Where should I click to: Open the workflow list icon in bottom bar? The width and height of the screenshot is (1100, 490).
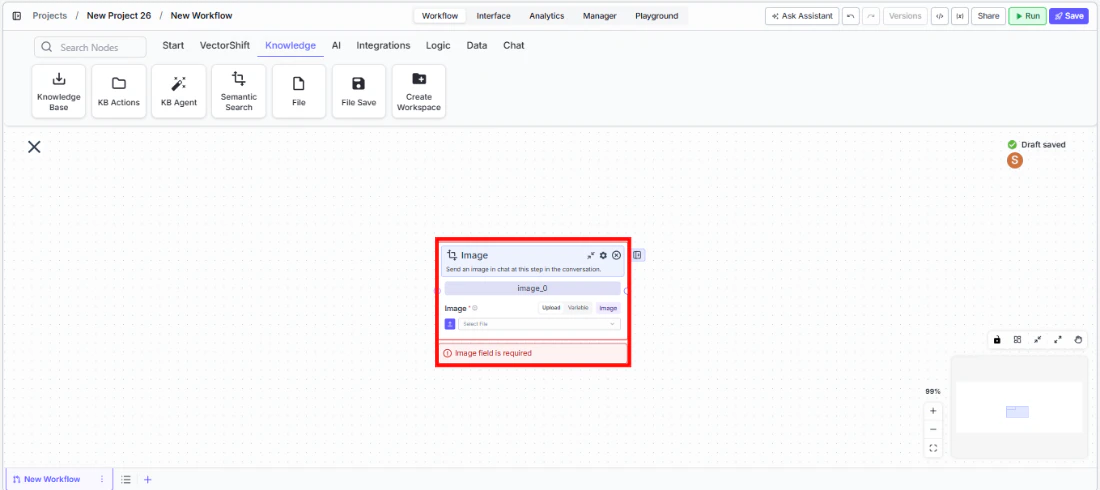(126, 479)
